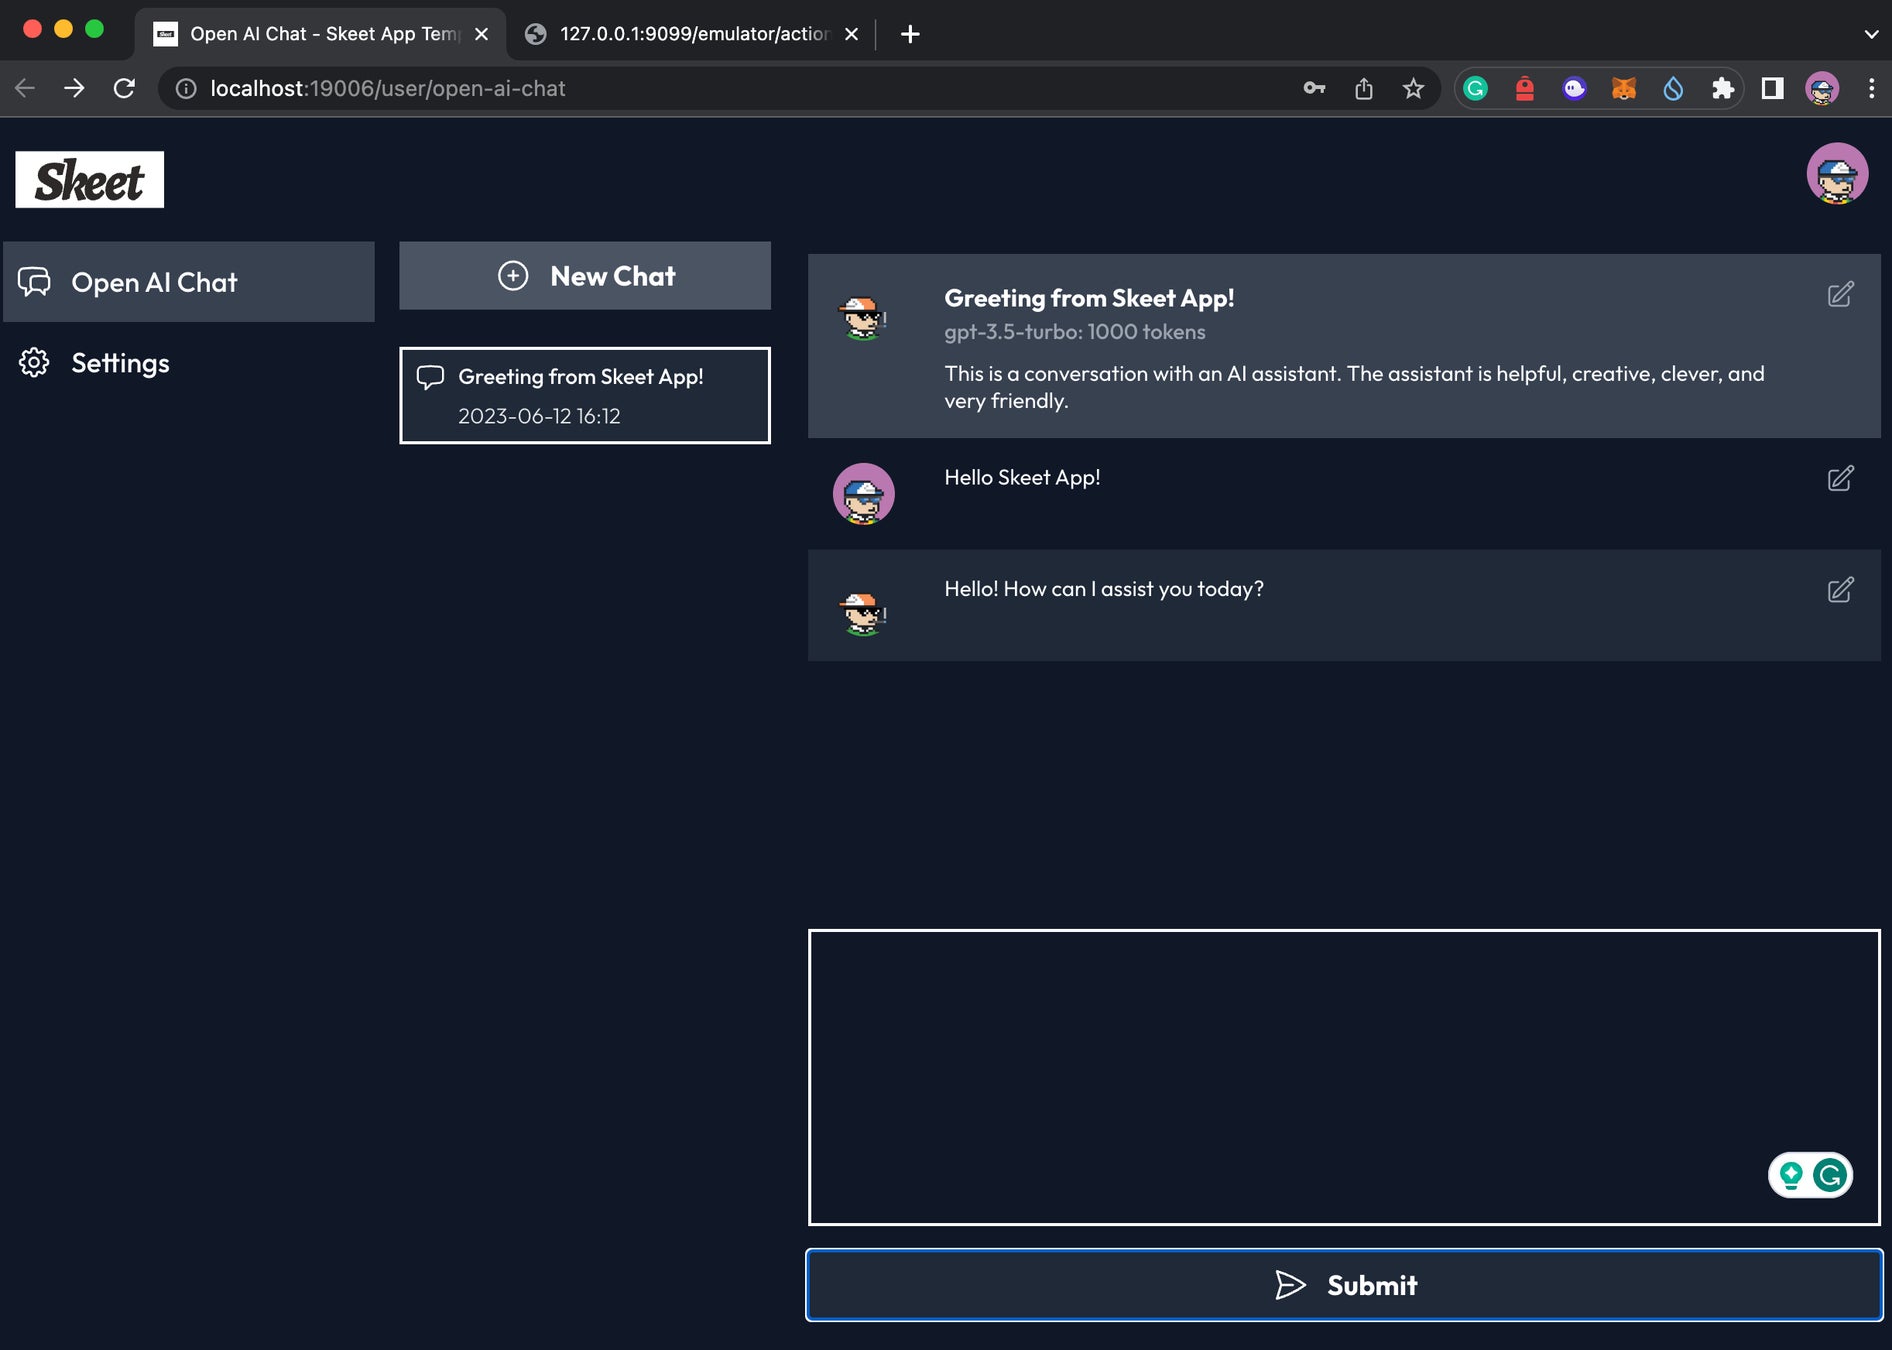This screenshot has width=1892, height=1350.
Task: Click the 'Hello! How can I assist you today?' text
Action: 1104,589
